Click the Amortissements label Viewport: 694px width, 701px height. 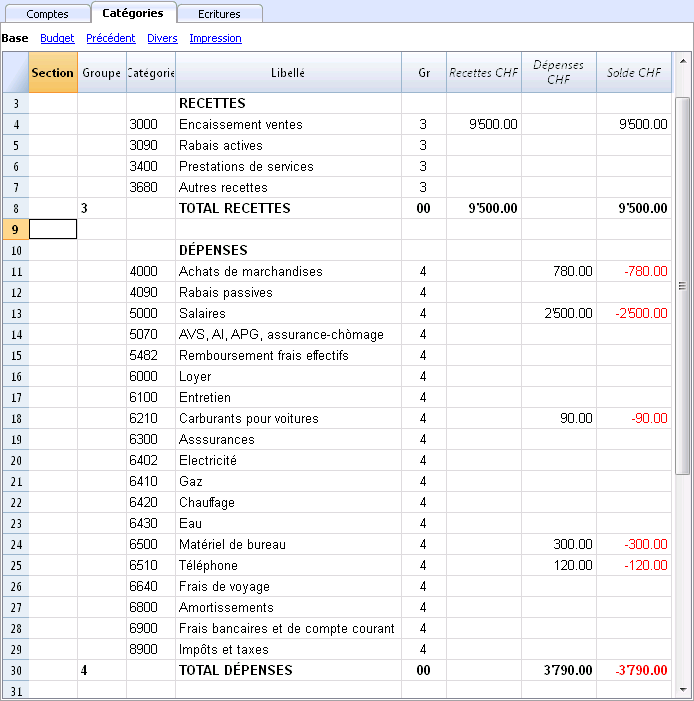226,608
